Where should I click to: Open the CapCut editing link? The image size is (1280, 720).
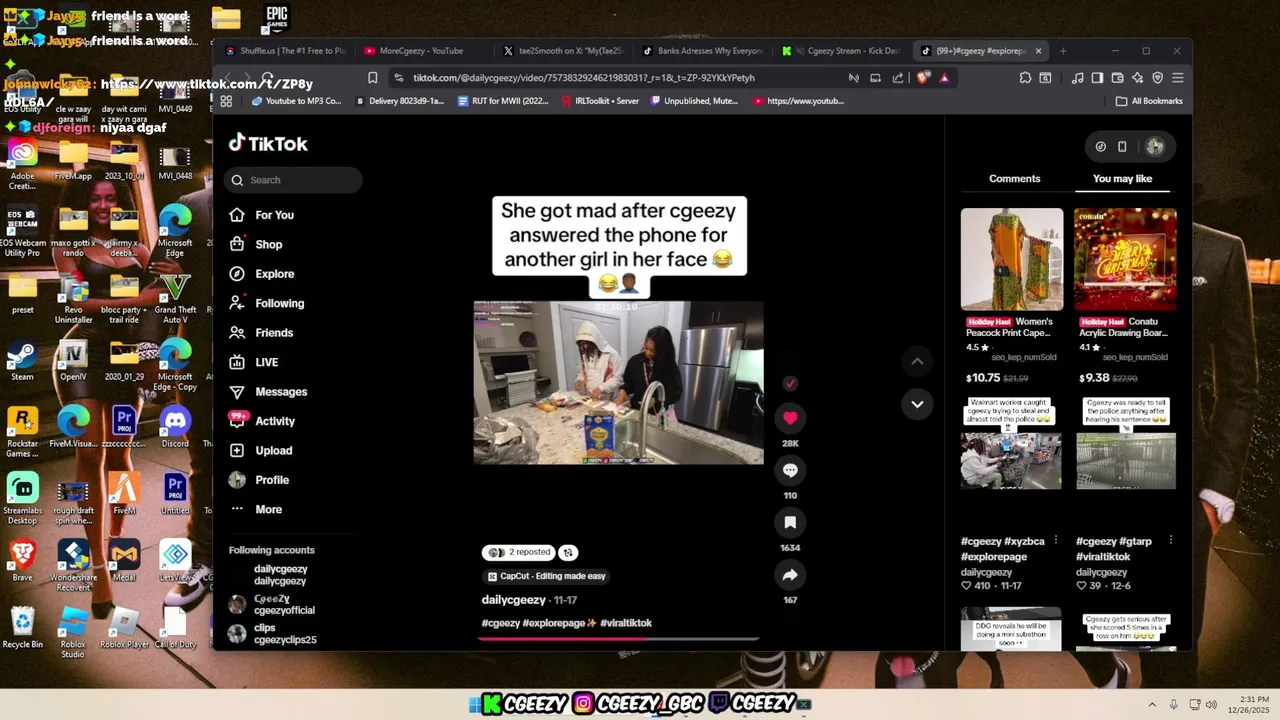tap(546, 576)
